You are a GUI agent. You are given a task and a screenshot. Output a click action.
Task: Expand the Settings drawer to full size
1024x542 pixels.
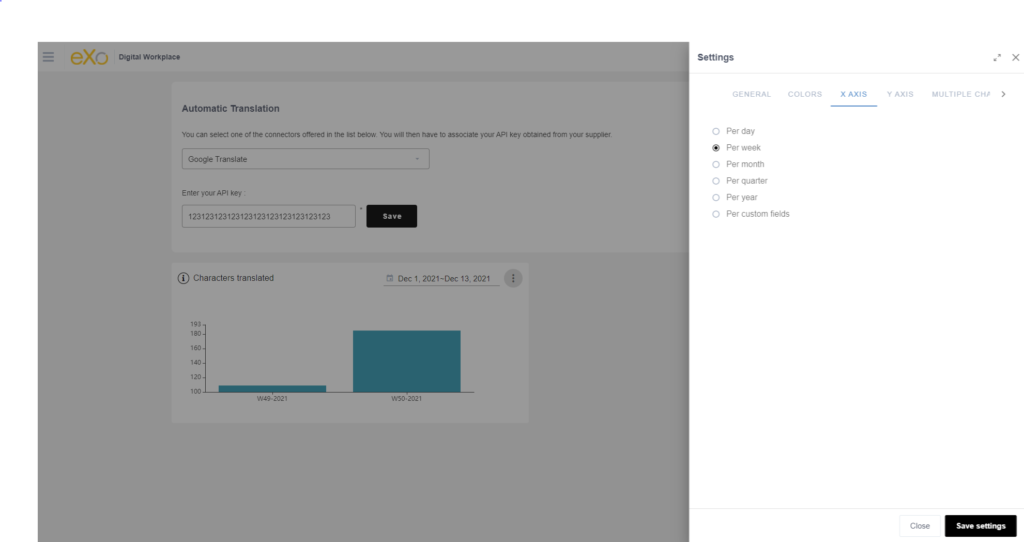click(997, 58)
